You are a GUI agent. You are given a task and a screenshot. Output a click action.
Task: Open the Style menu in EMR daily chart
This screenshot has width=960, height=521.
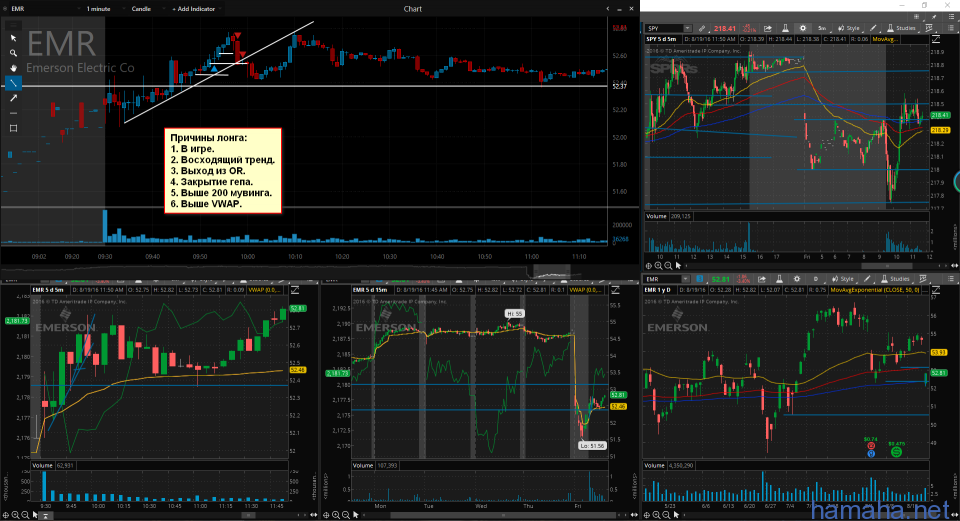click(842, 279)
